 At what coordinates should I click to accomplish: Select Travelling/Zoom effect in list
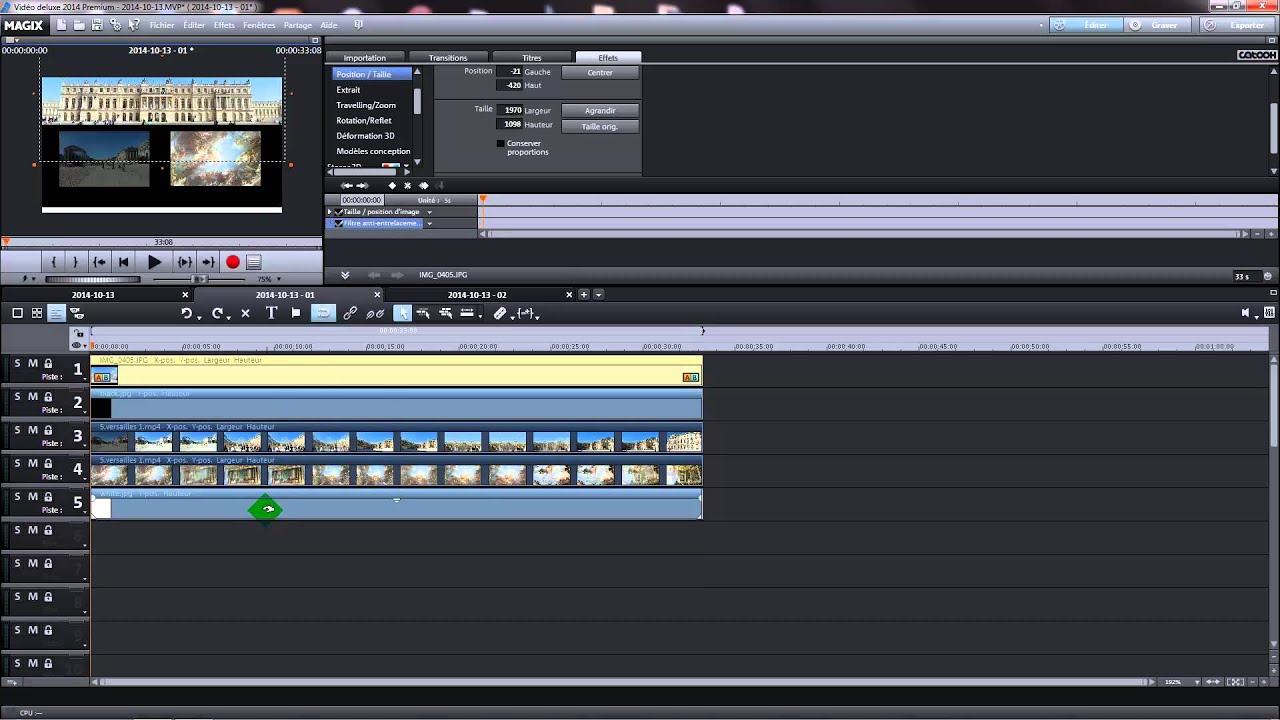(x=366, y=105)
